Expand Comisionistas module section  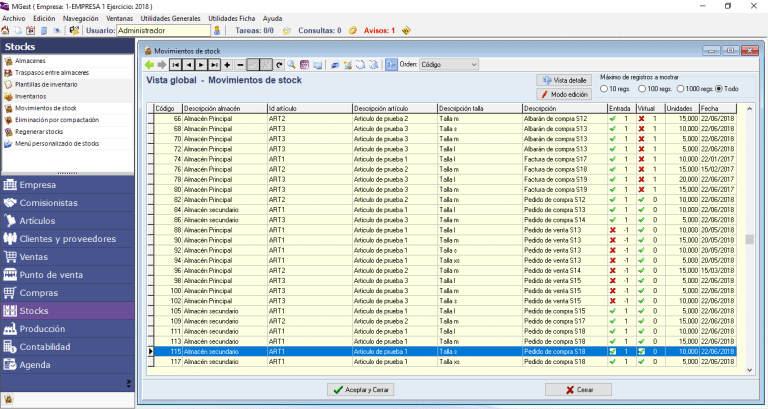point(68,203)
